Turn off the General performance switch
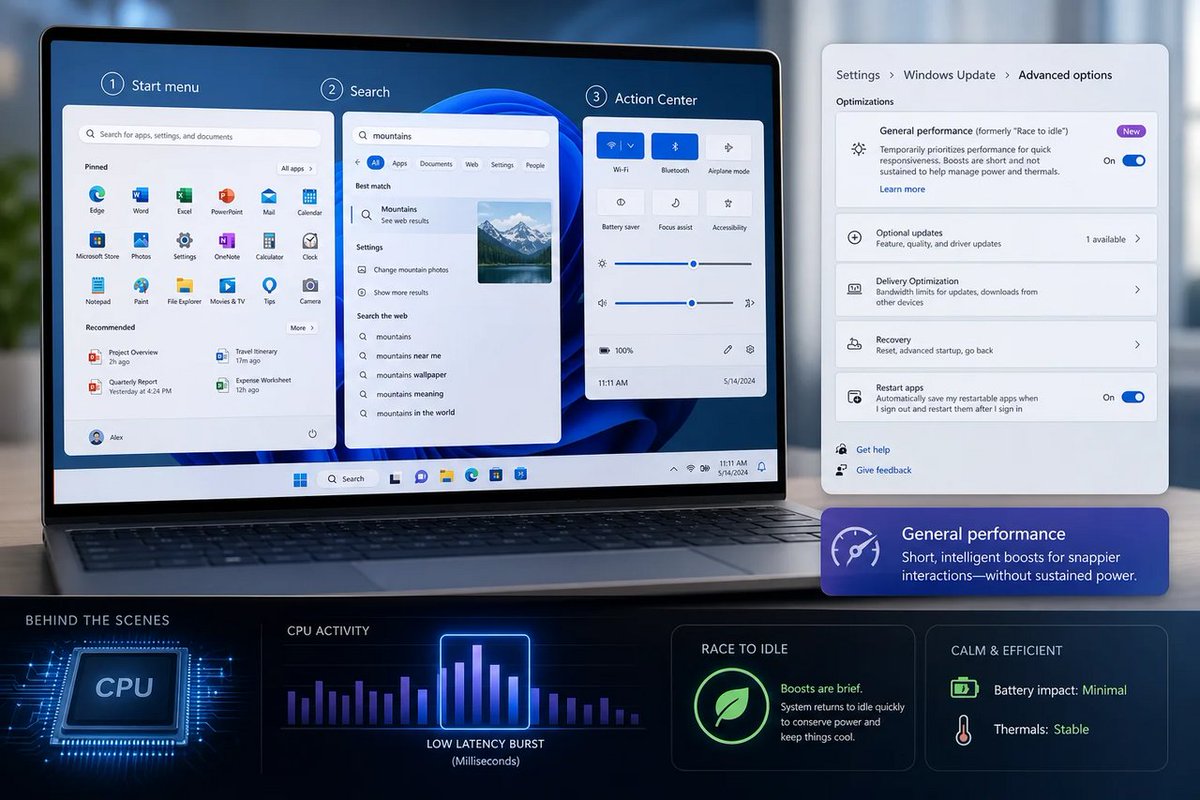 point(1133,160)
